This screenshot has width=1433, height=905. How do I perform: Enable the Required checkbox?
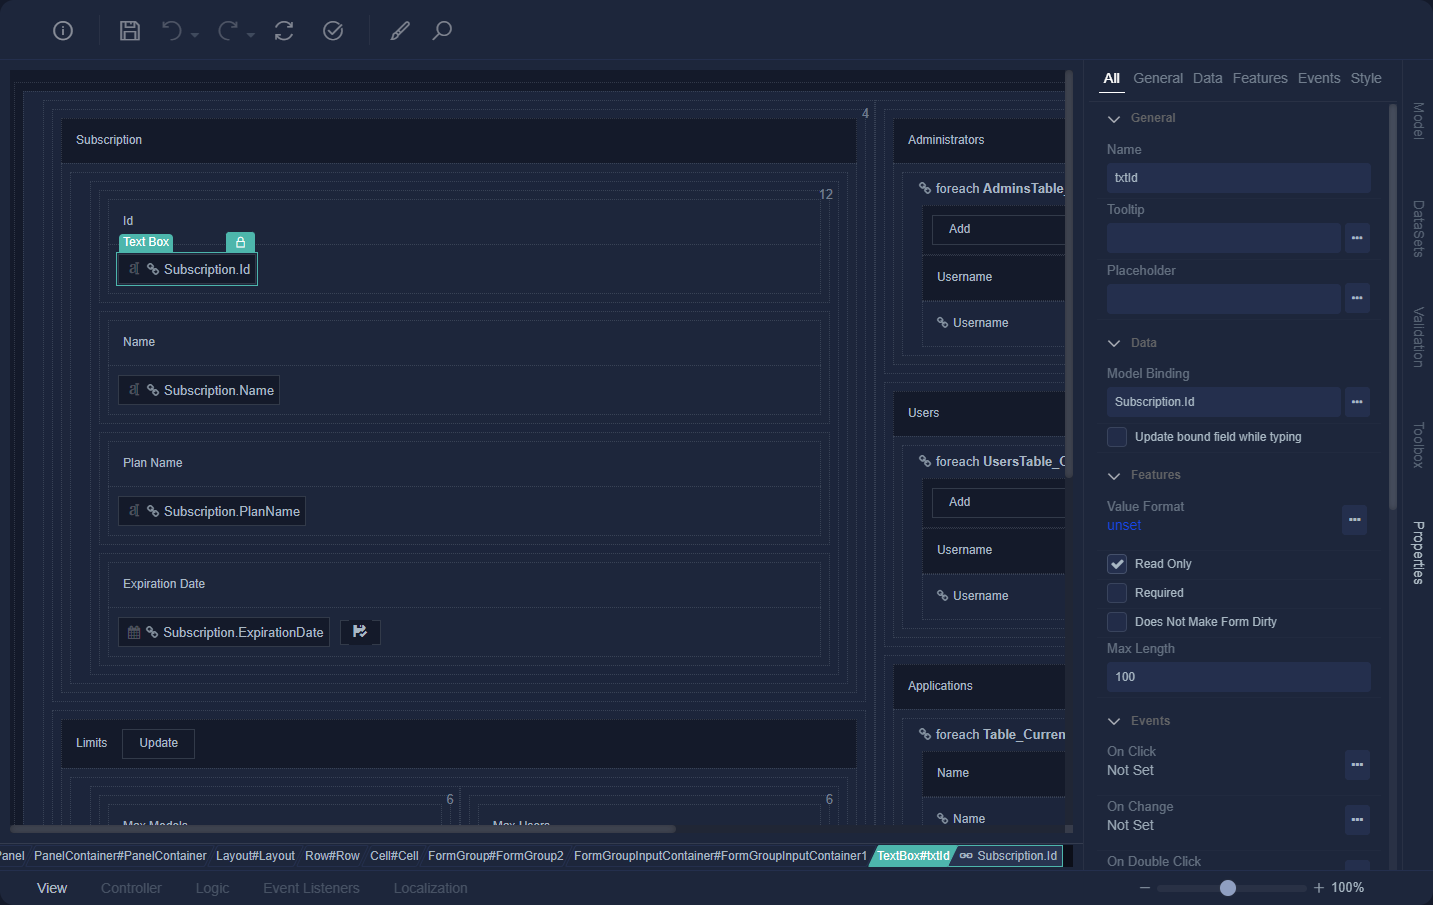1117,593
